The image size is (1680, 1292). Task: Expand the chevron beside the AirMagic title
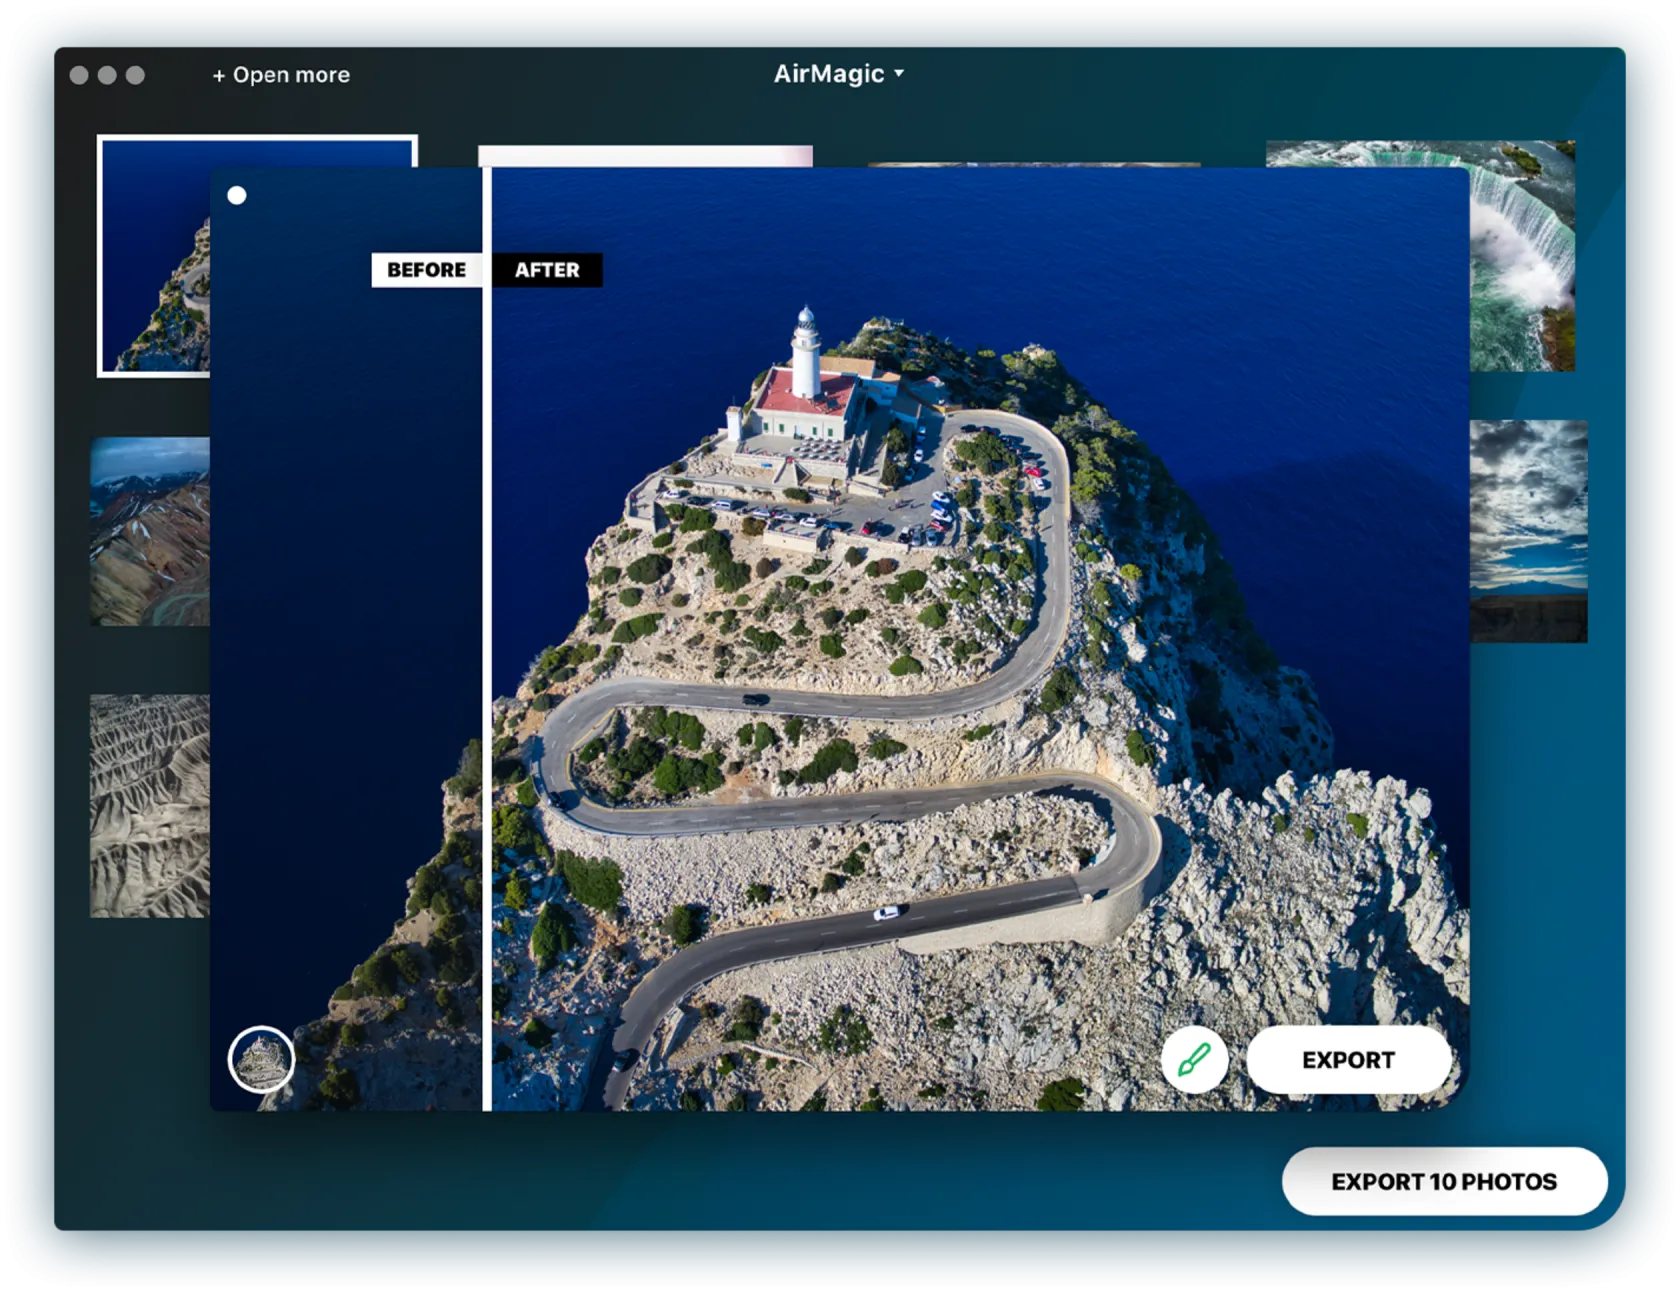point(898,74)
